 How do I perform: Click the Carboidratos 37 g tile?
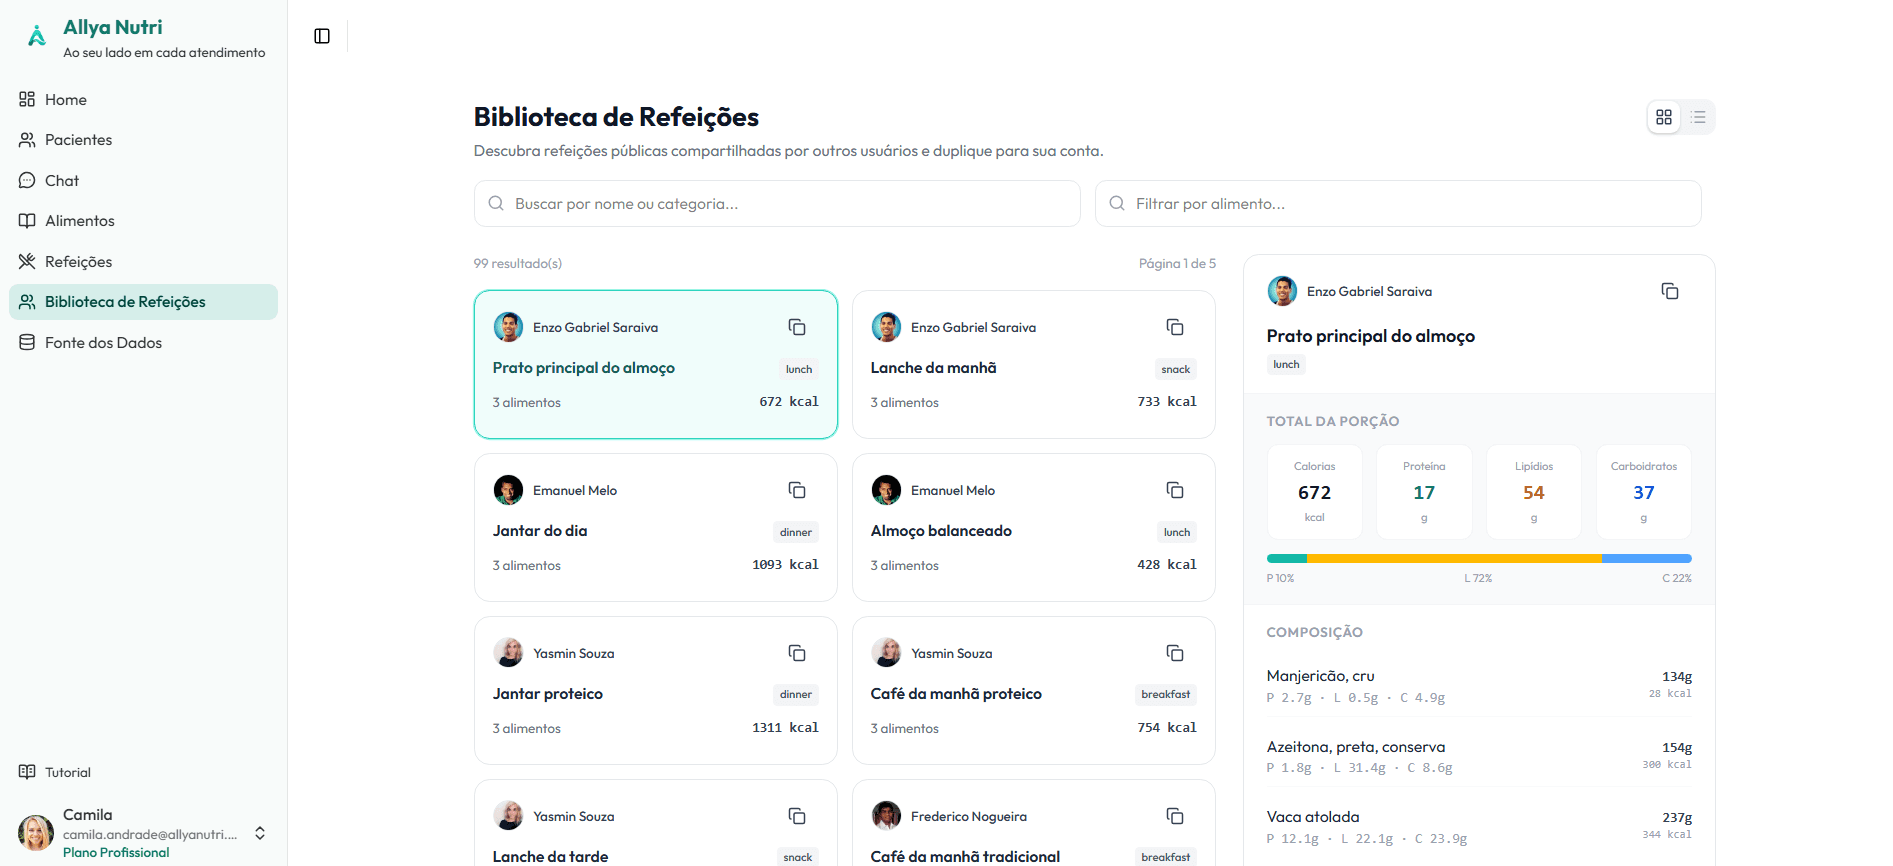coord(1644,492)
